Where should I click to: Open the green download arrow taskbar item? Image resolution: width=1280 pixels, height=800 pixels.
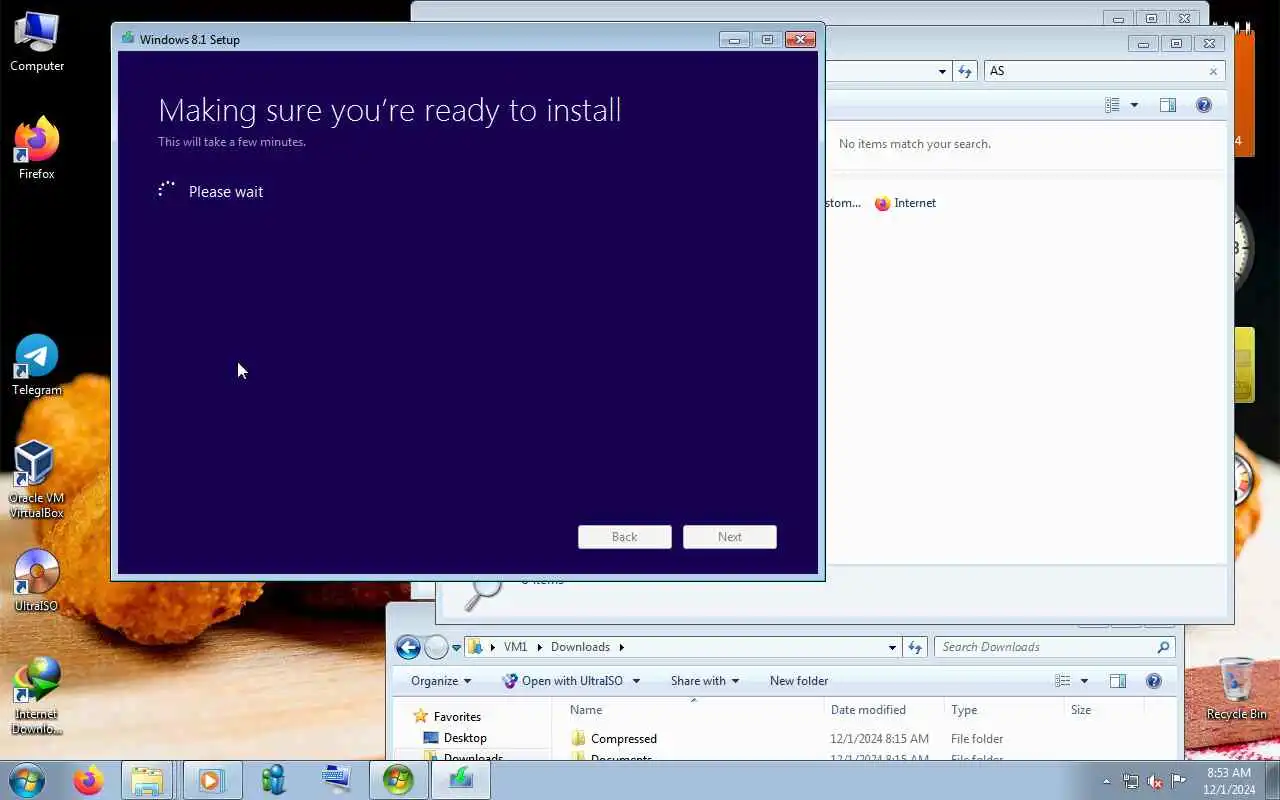[460, 780]
